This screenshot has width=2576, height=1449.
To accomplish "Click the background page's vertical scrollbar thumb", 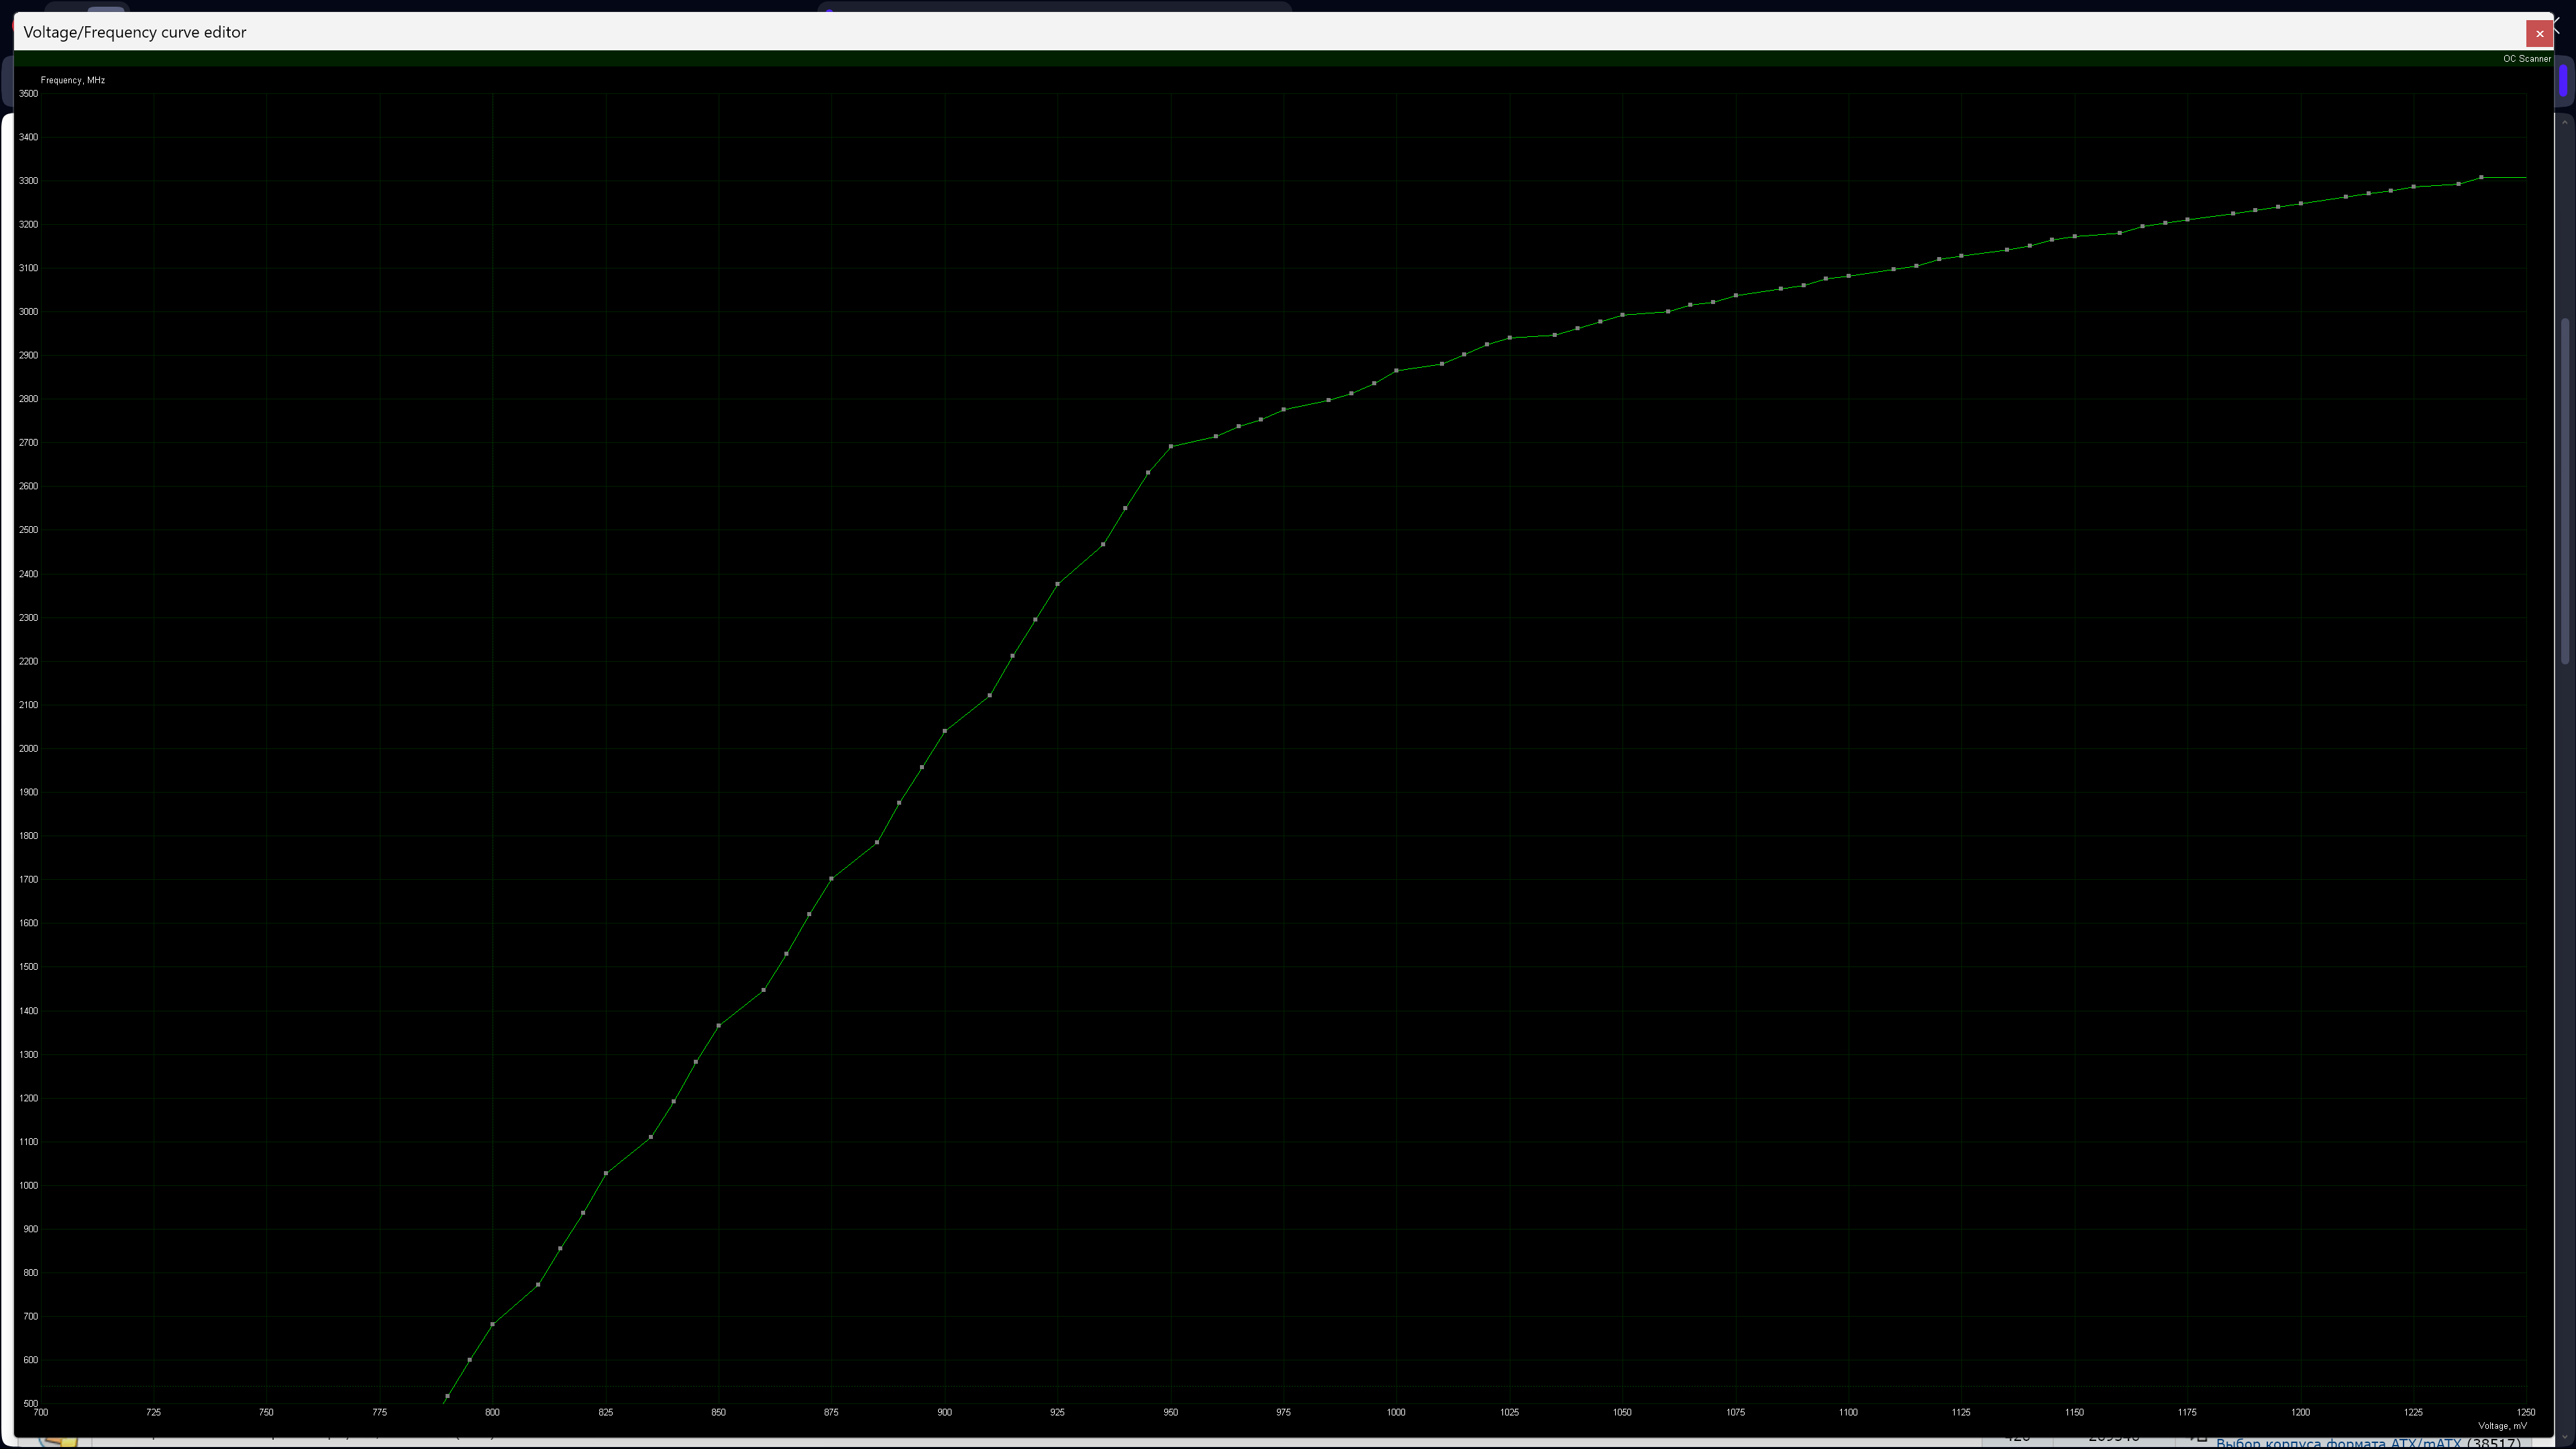I will [x=2565, y=490].
